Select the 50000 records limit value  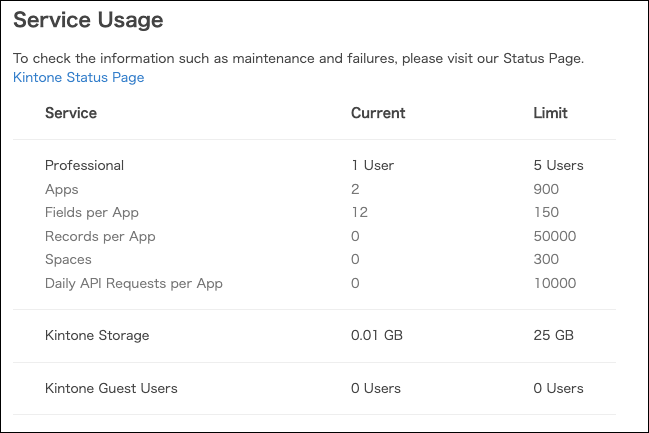(555, 236)
